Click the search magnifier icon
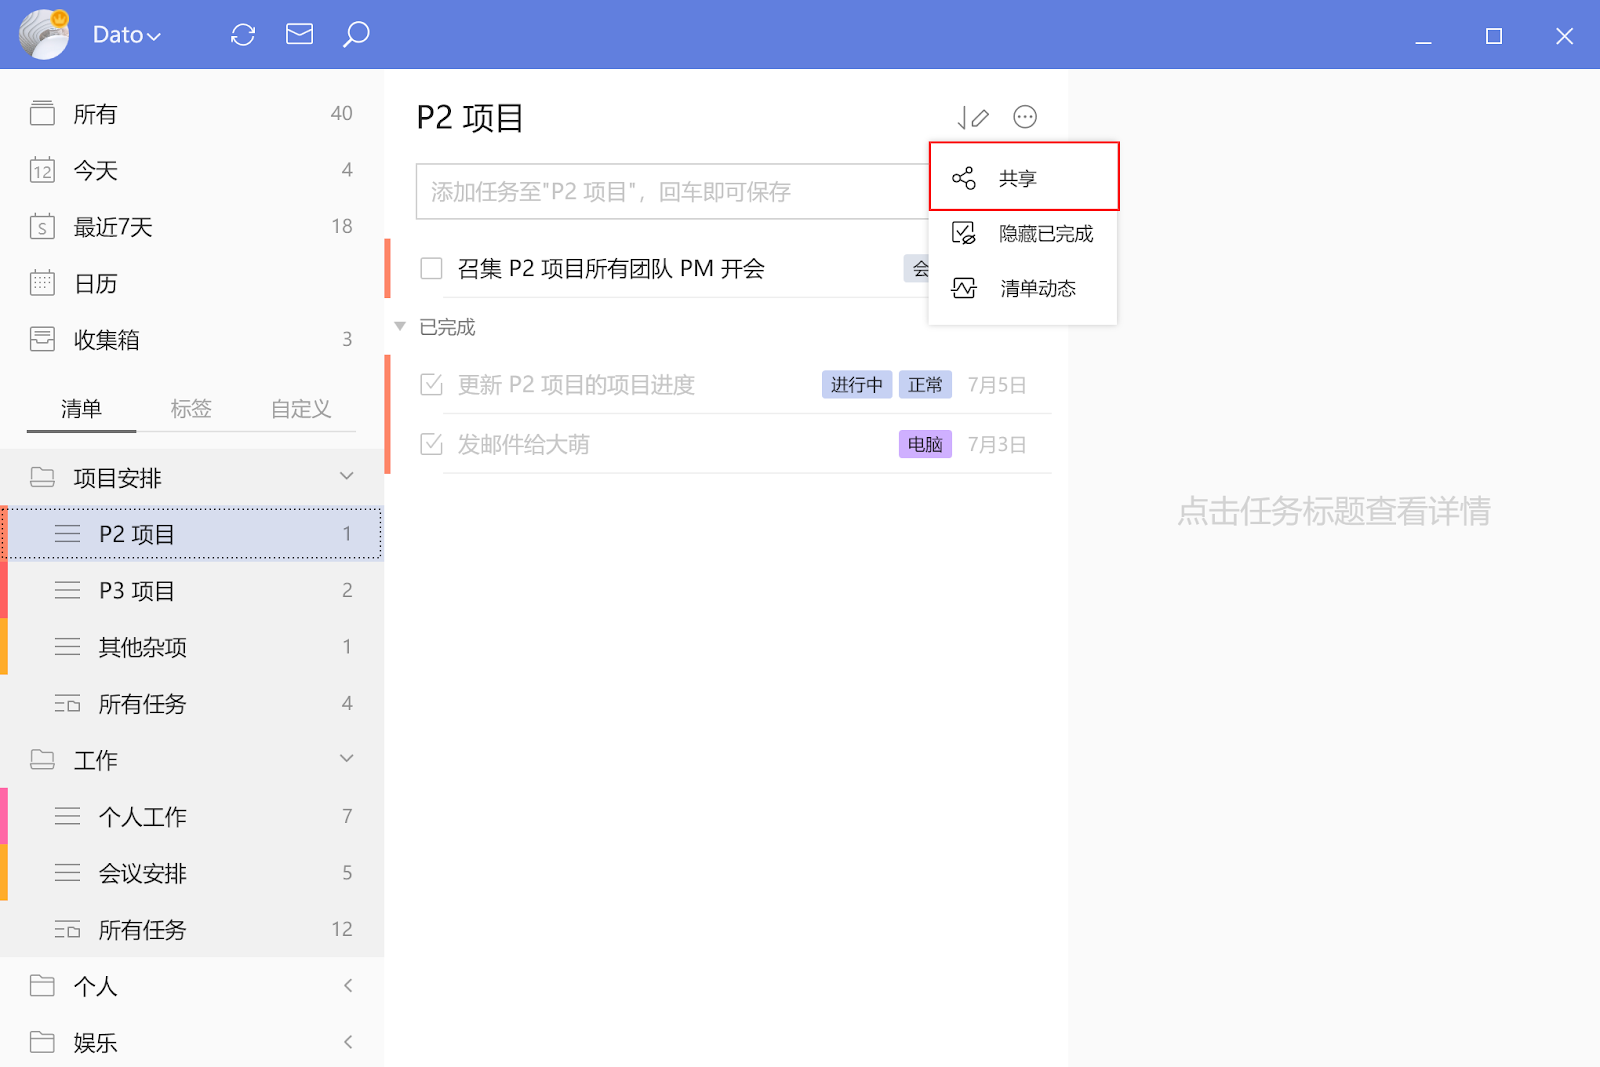This screenshot has width=1600, height=1067. tap(356, 35)
